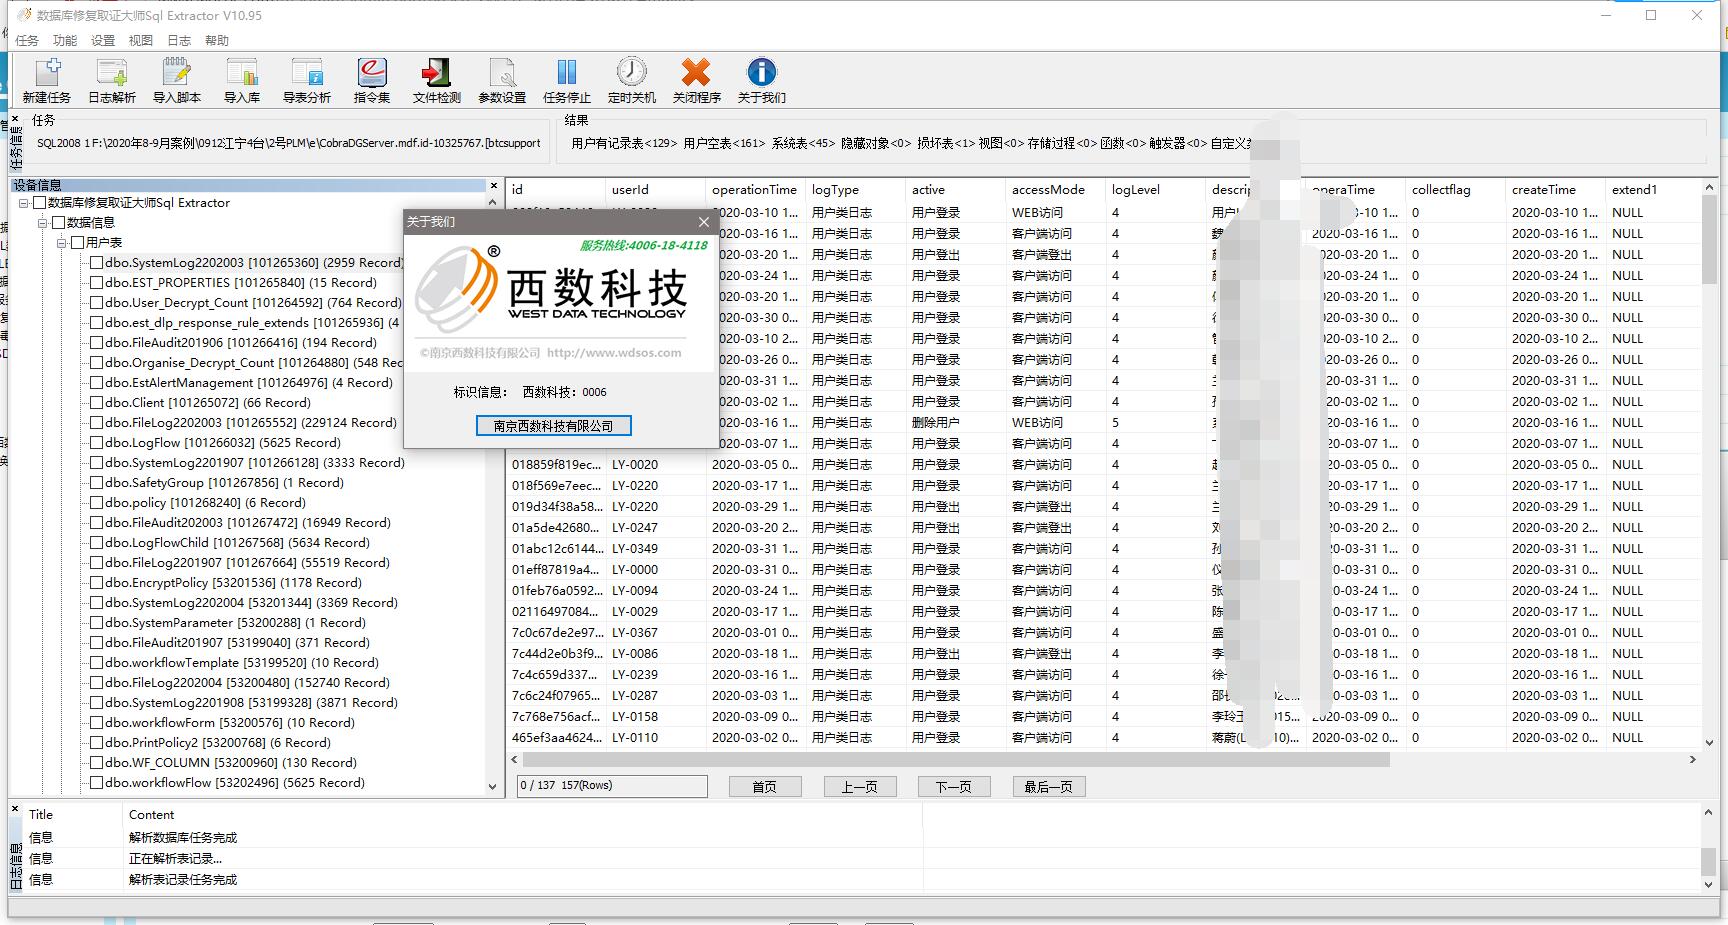Click the 任务停止 pause icon

pyautogui.click(x=567, y=80)
